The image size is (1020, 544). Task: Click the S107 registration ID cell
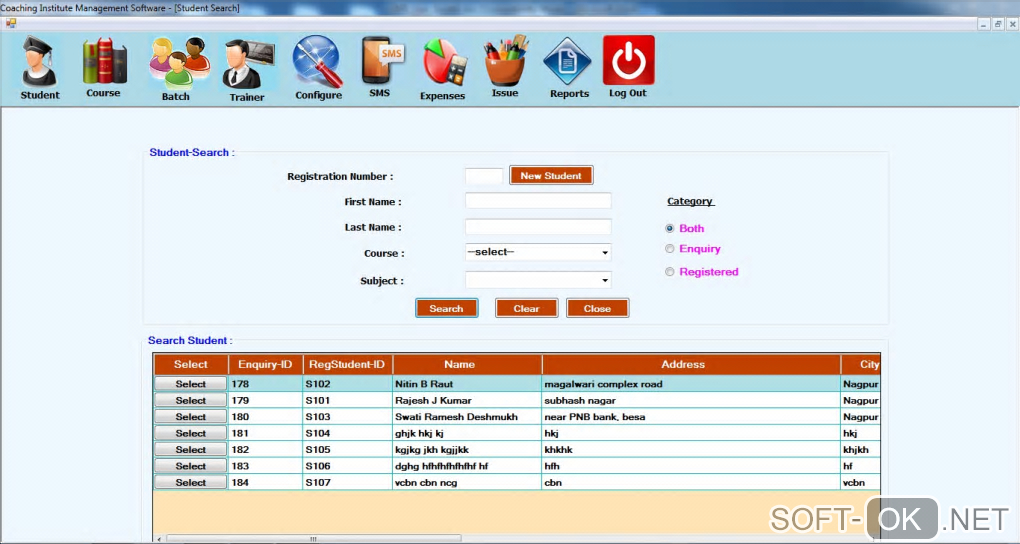(x=347, y=482)
